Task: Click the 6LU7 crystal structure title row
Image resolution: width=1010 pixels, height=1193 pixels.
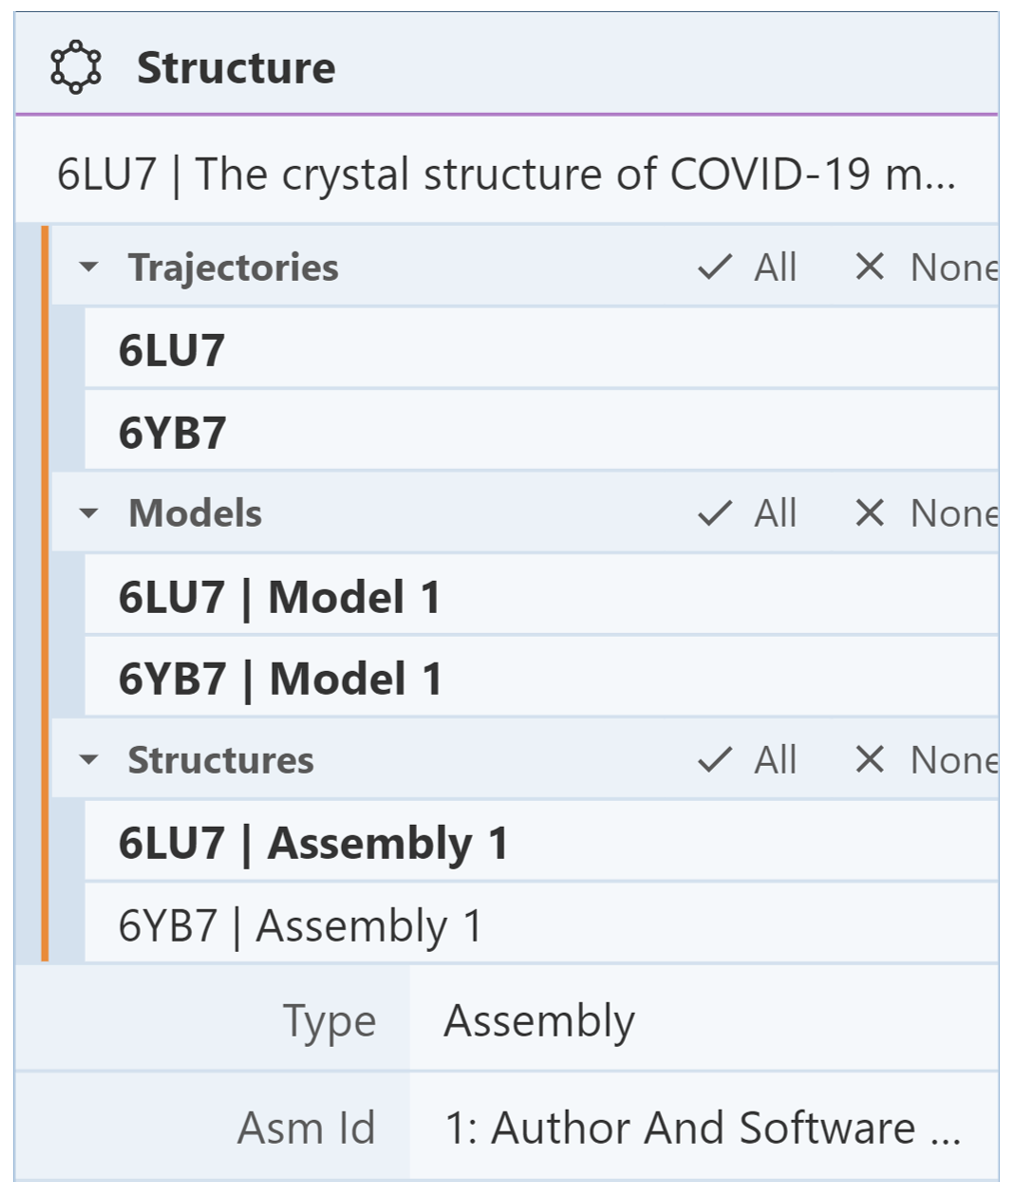Action: pyautogui.click(x=505, y=175)
